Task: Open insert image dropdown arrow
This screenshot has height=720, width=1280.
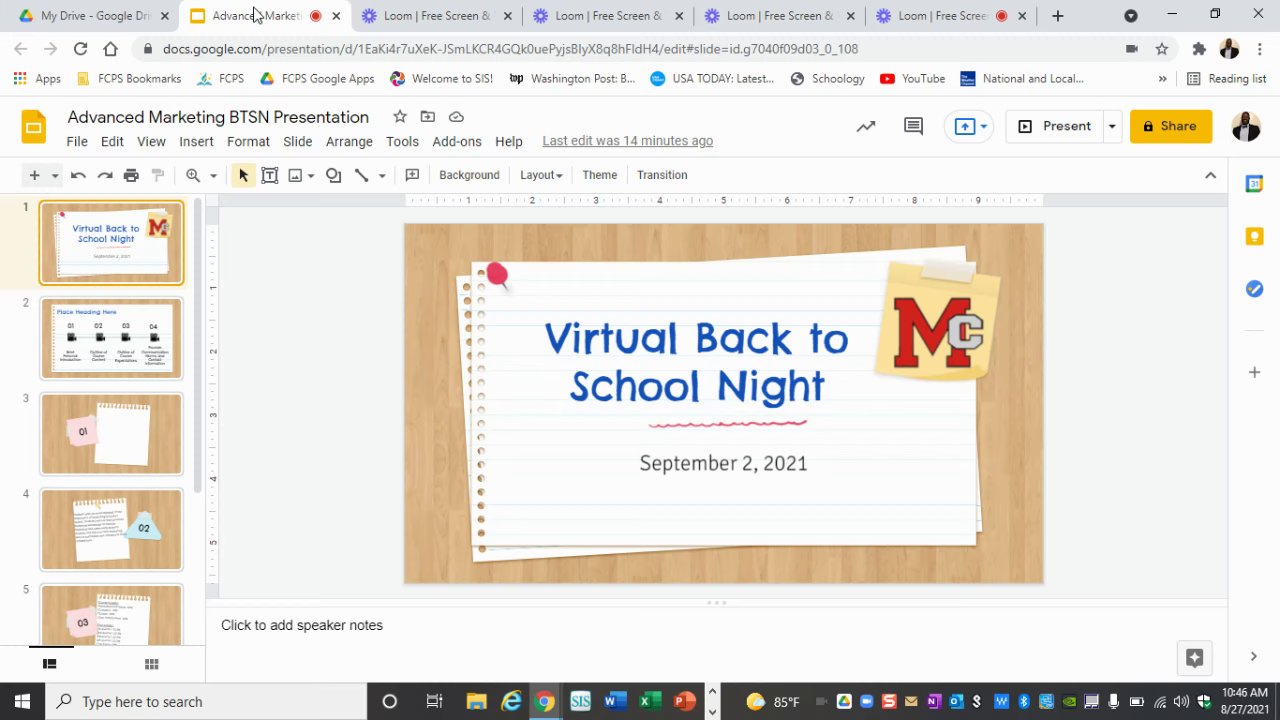Action: pos(311,176)
